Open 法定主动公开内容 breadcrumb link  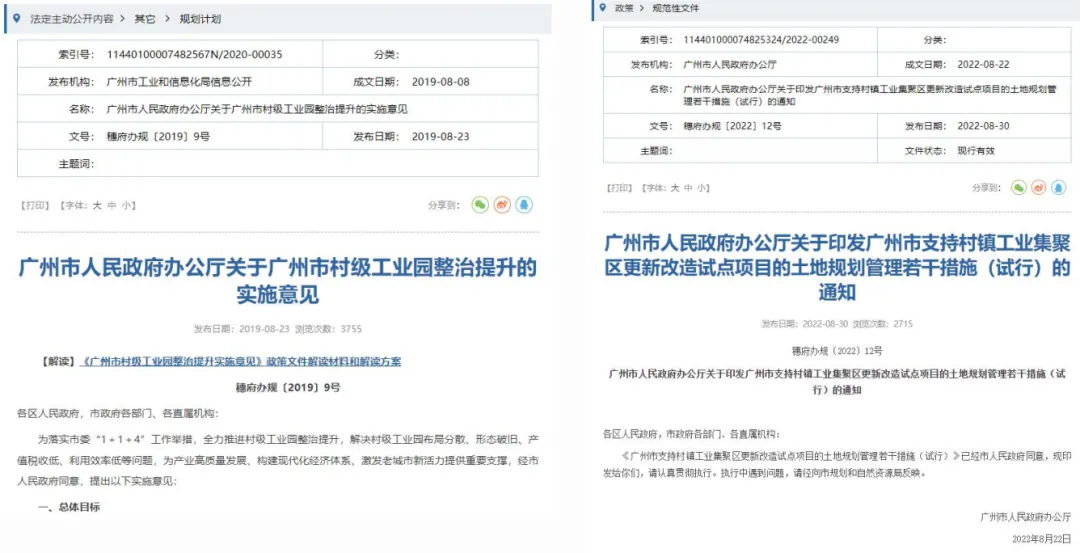point(72,19)
